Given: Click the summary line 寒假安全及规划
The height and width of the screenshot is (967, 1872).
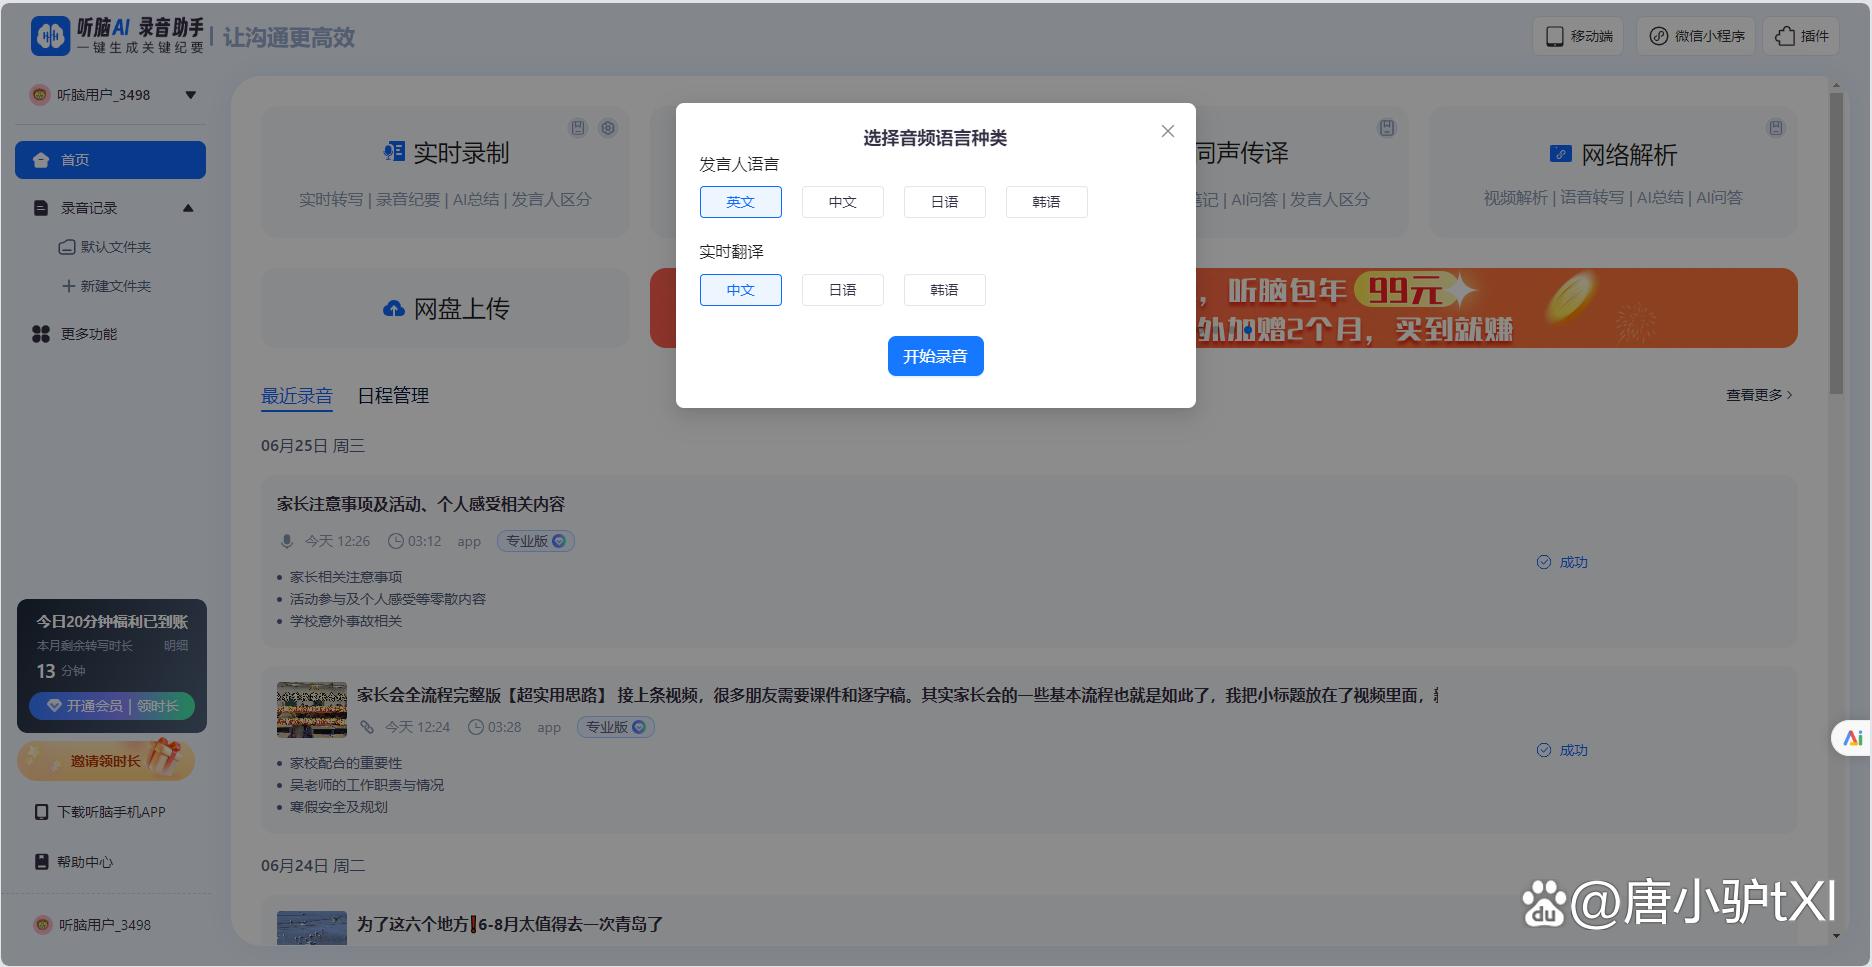Looking at the screenshot, I should 339,807.
